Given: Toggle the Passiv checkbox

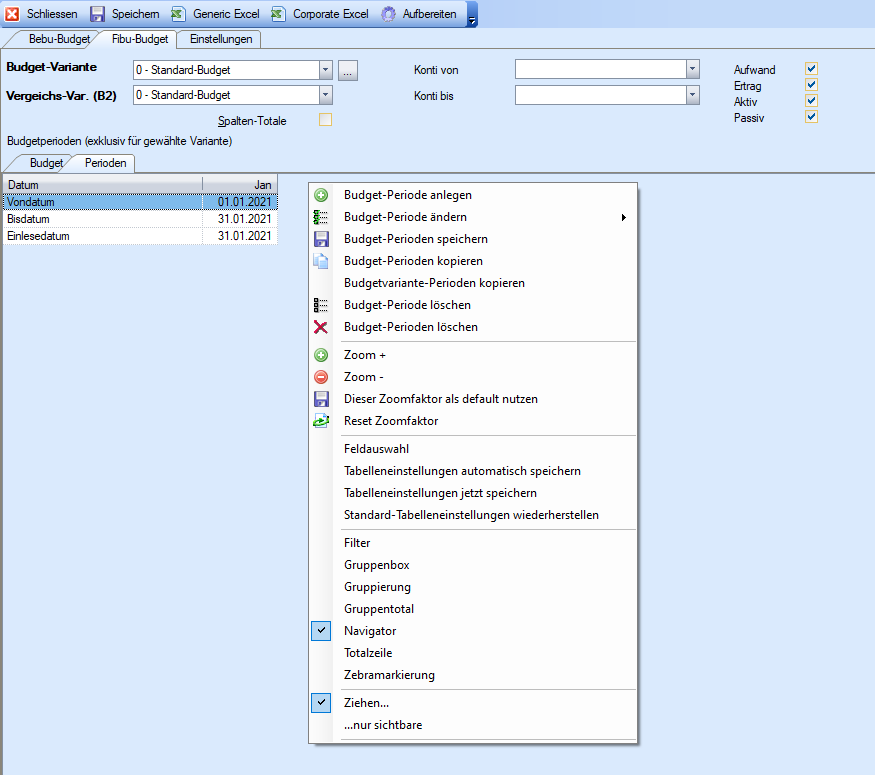Looking at the screenshot, I should pos(812,117).
